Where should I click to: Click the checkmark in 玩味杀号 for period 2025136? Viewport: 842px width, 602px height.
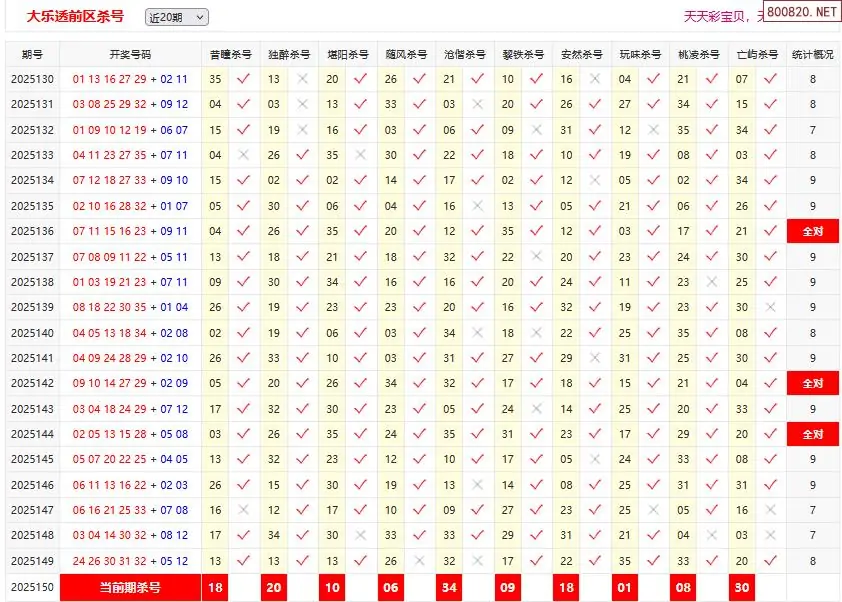pos(653,231)
